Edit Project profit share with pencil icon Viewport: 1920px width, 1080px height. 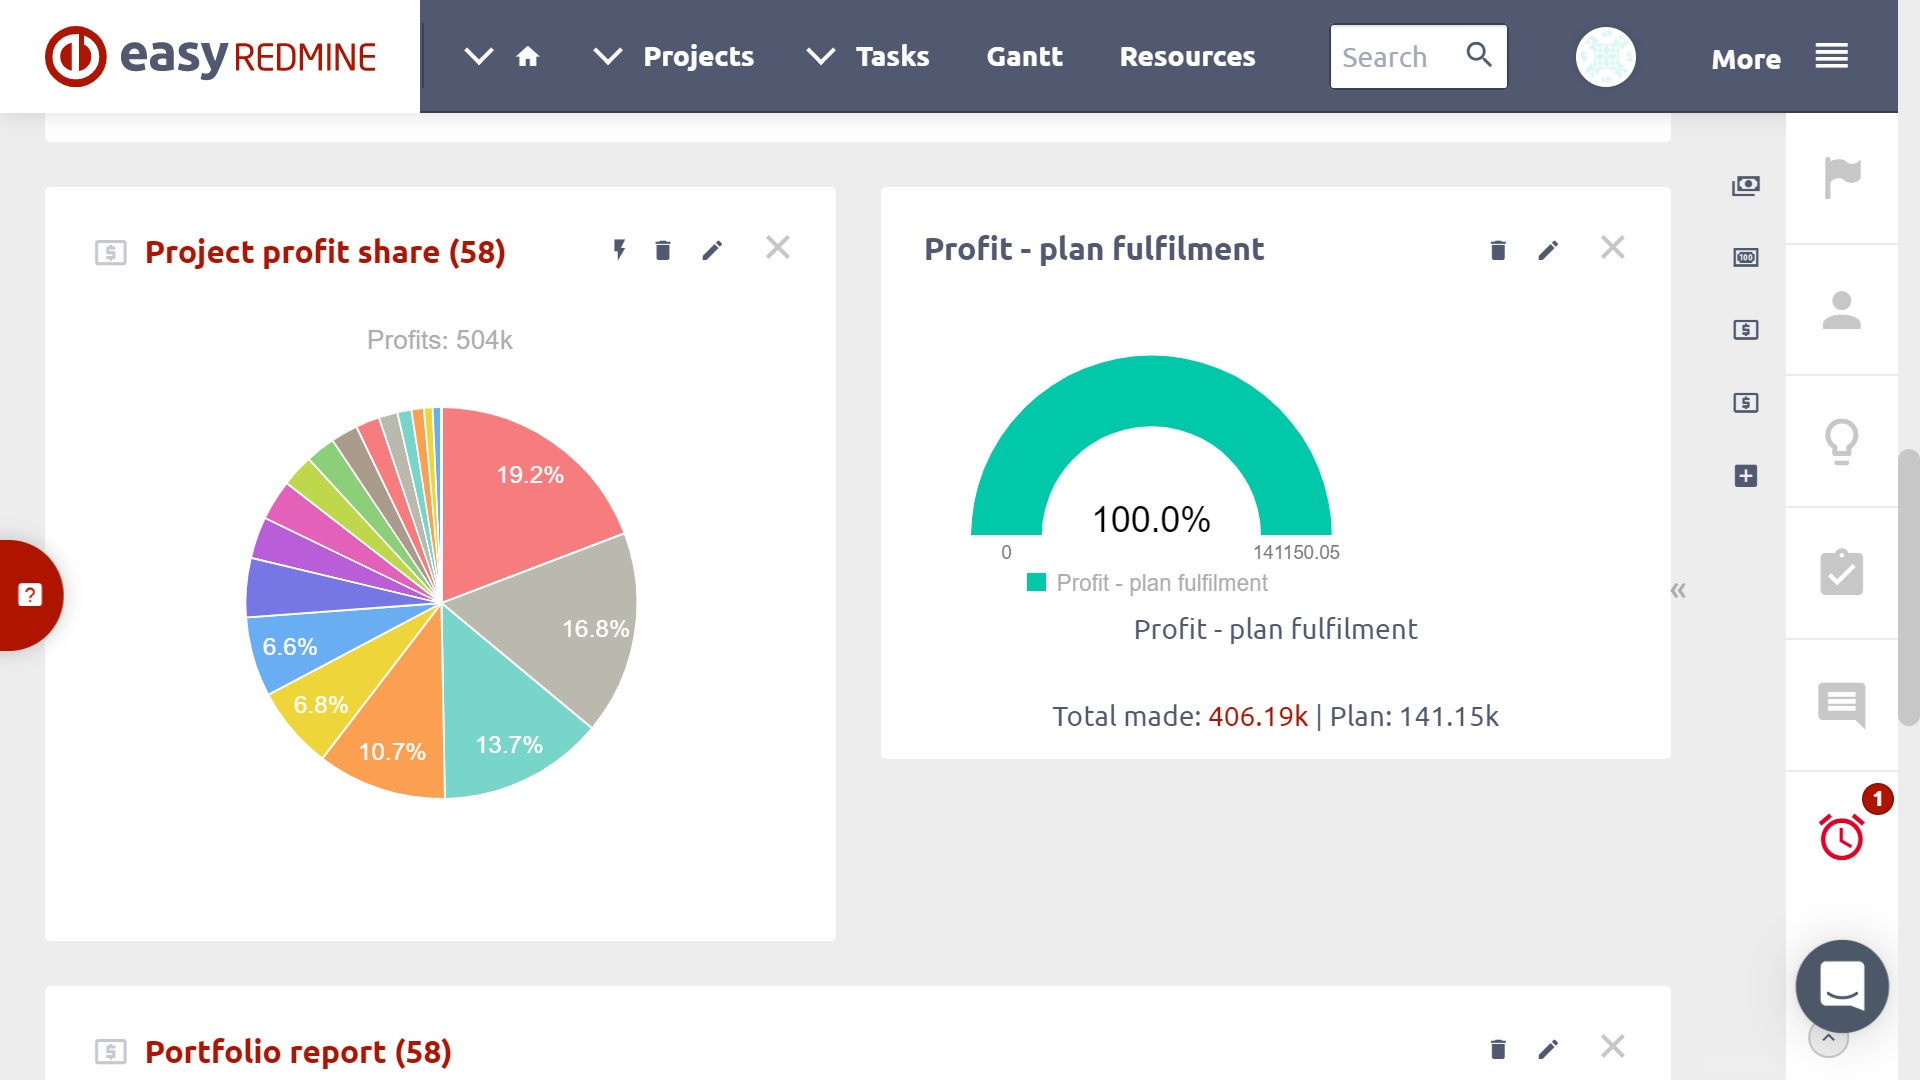(x=712, y=250)
